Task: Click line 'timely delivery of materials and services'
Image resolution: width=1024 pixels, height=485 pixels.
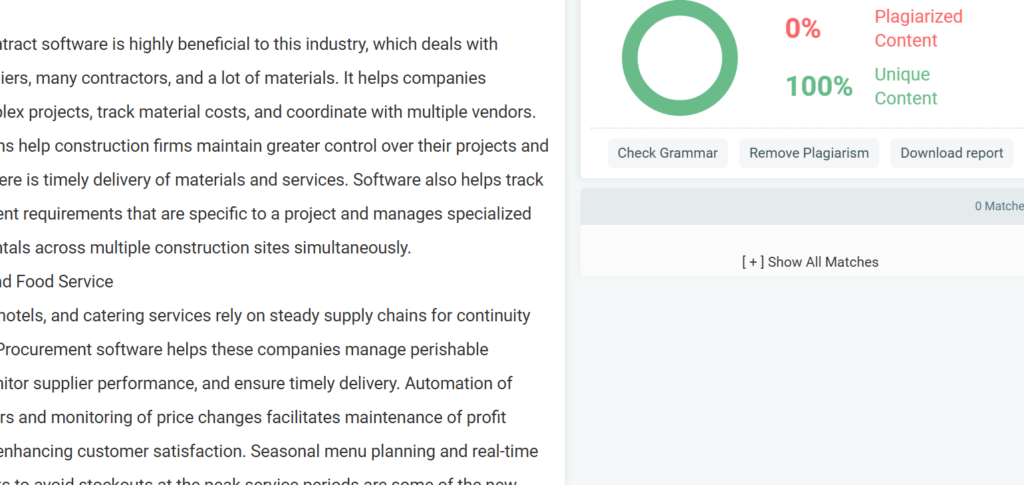Action: (x=270, y=180)
